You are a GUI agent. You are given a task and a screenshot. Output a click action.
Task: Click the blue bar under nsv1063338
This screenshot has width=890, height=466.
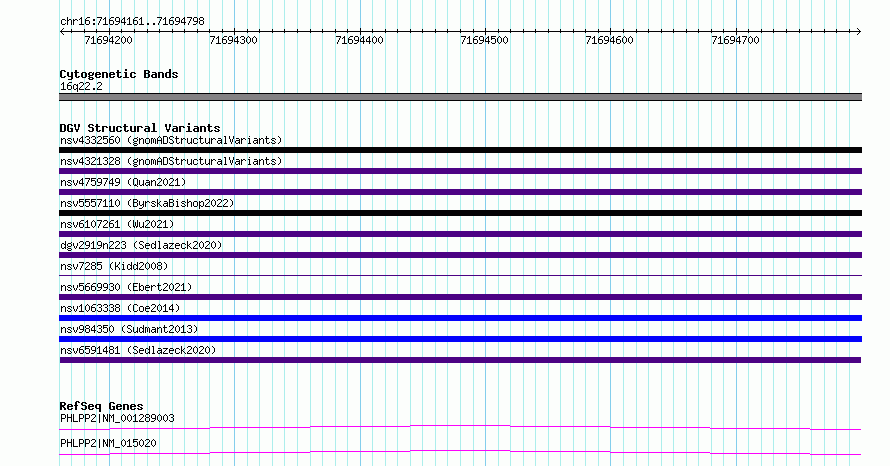pyautogui.click(x=460, y=318)
